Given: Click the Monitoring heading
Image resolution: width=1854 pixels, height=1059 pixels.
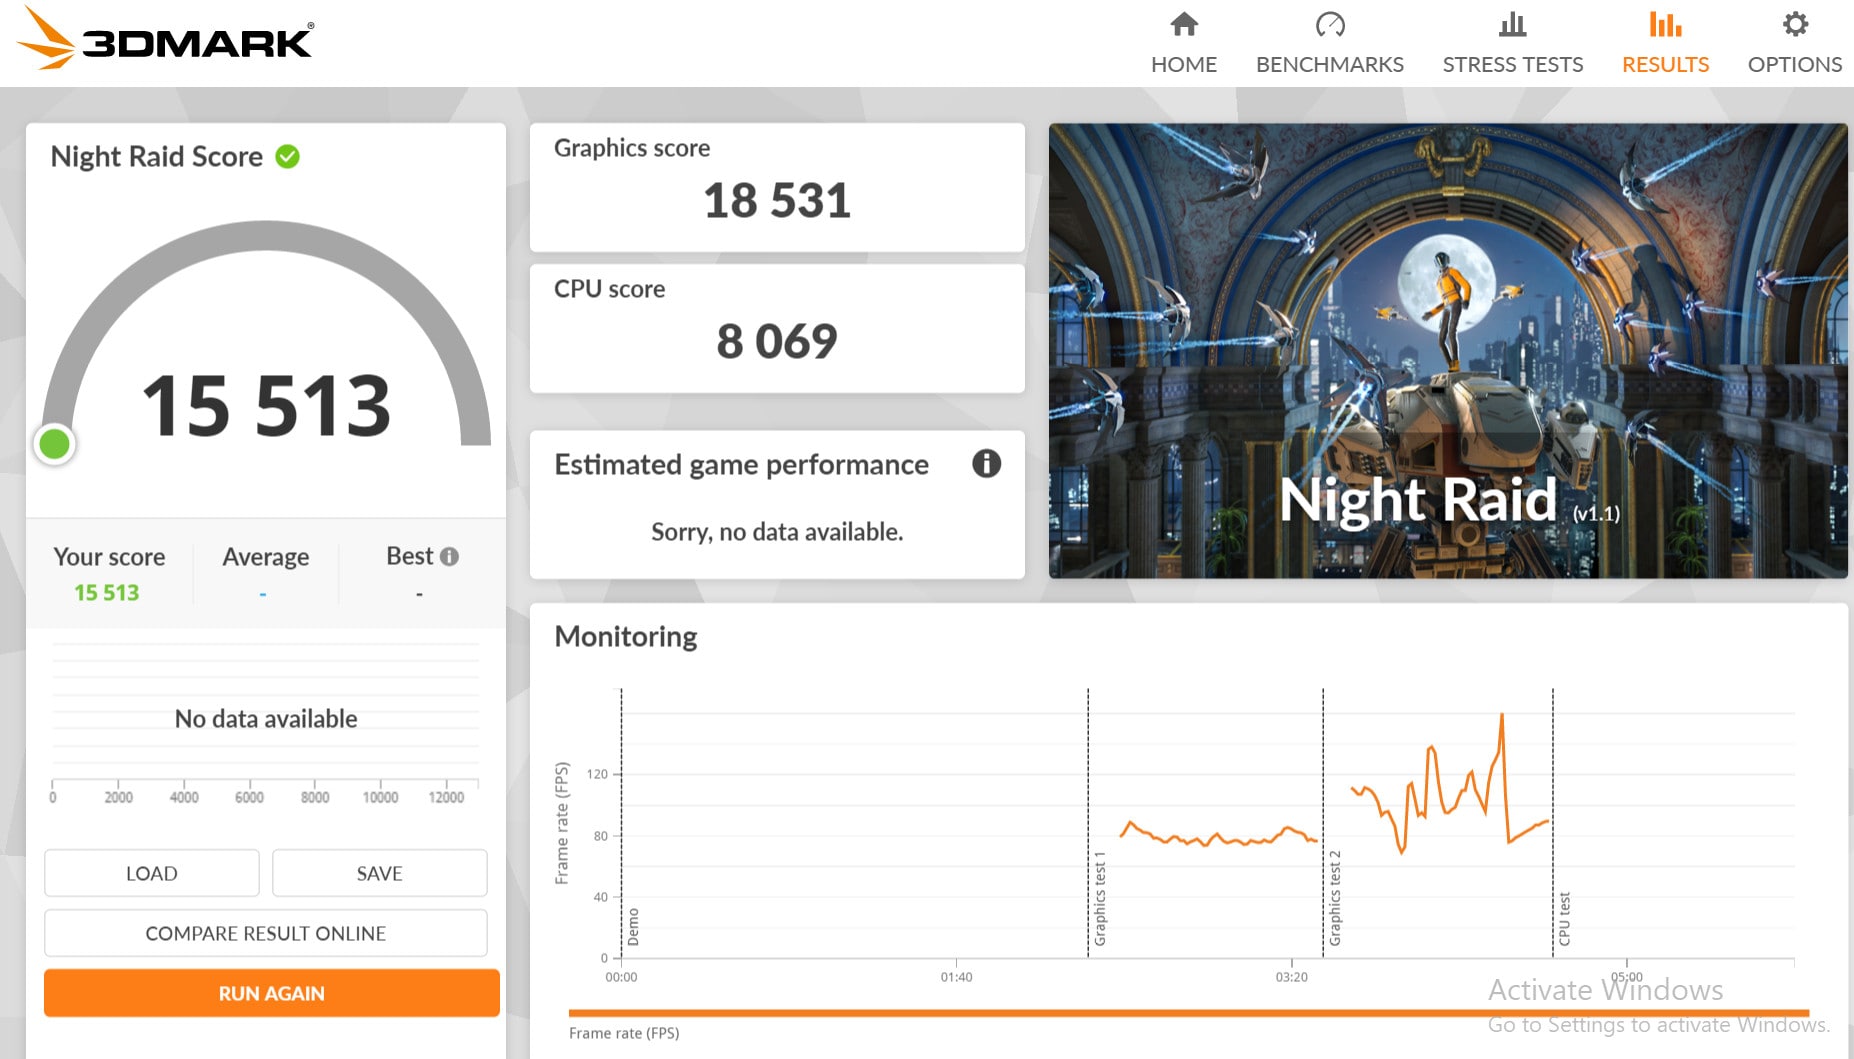Looking at the screenshot, I should pos(626,637).
